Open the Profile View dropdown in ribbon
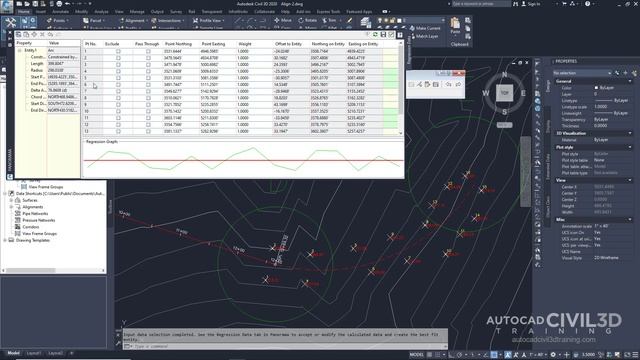Screen dimensions: 640x360 (209, 20)
